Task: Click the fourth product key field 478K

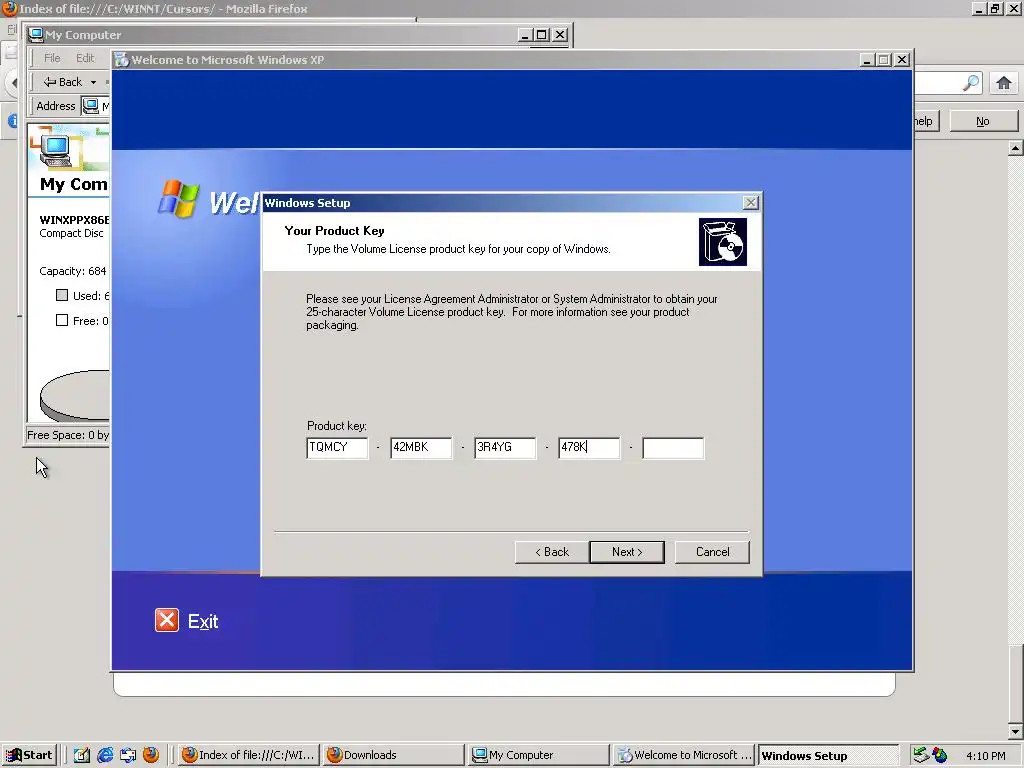Action: click(x=589, y=448)
